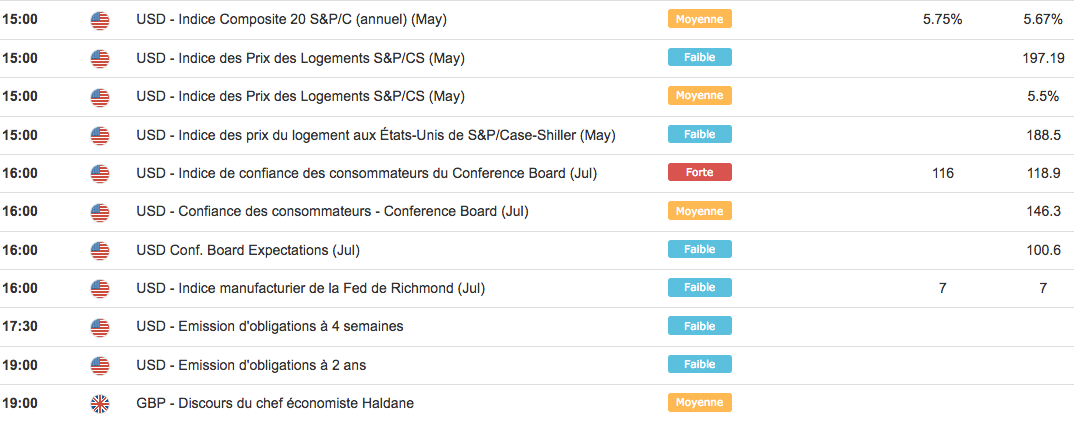Click the red 'Forte' importance badge

(x=699, y=172)
